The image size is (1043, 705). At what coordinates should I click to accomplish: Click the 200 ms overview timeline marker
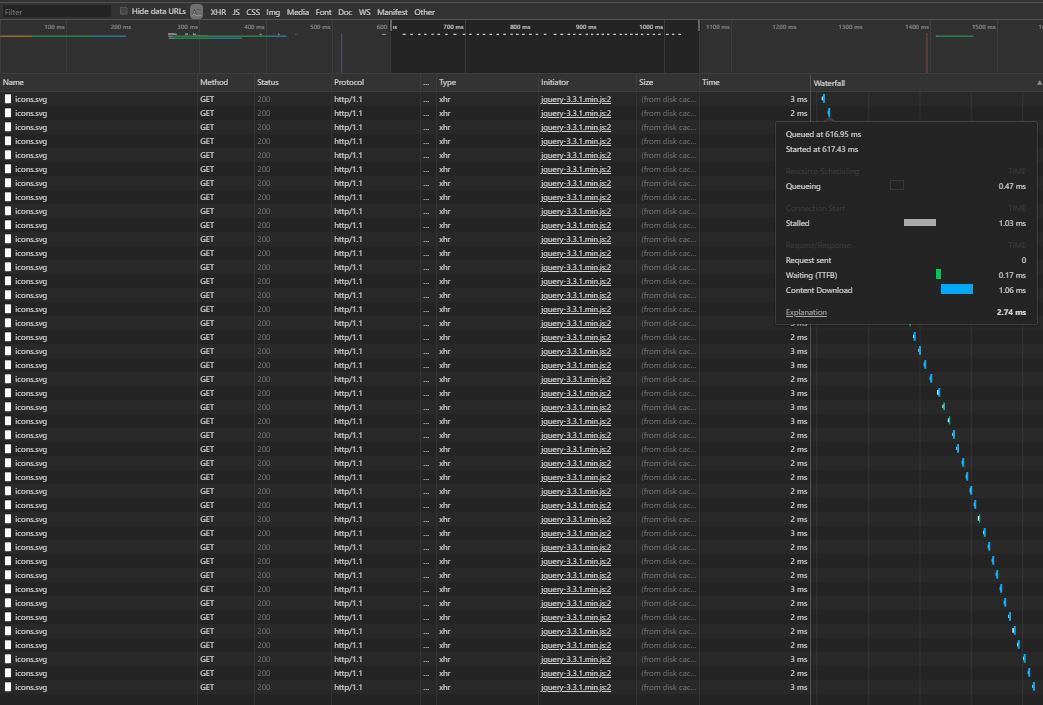[121, 27]
